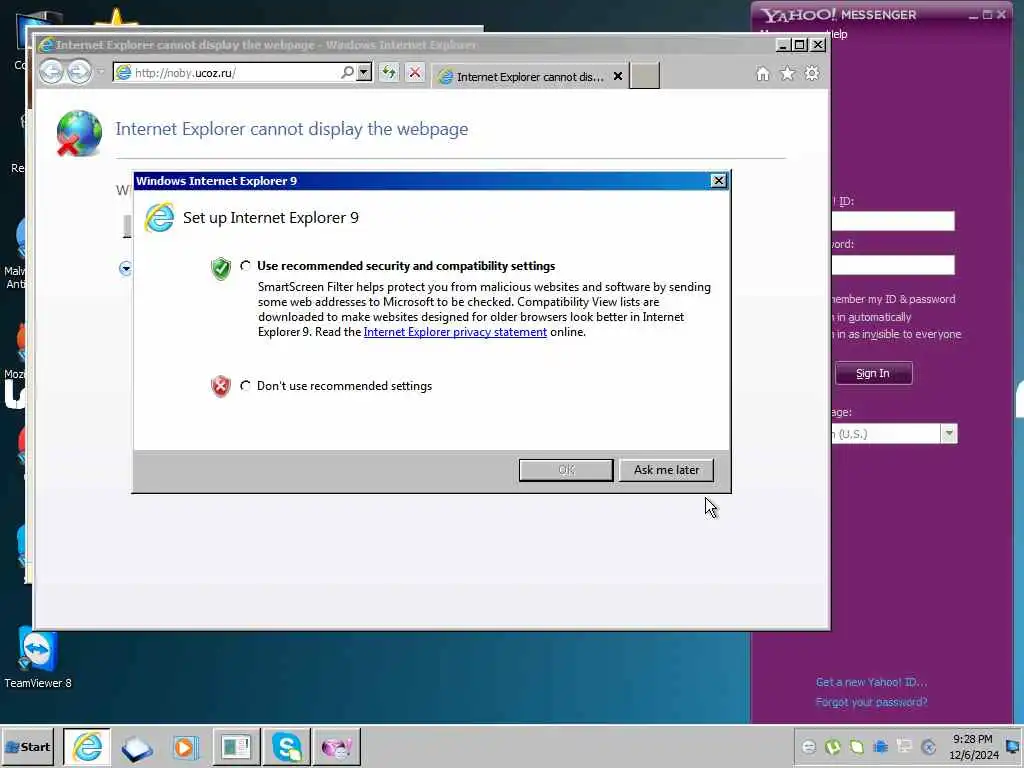
Task: Open the IE Tools gear icon
Action: [812, 74]
